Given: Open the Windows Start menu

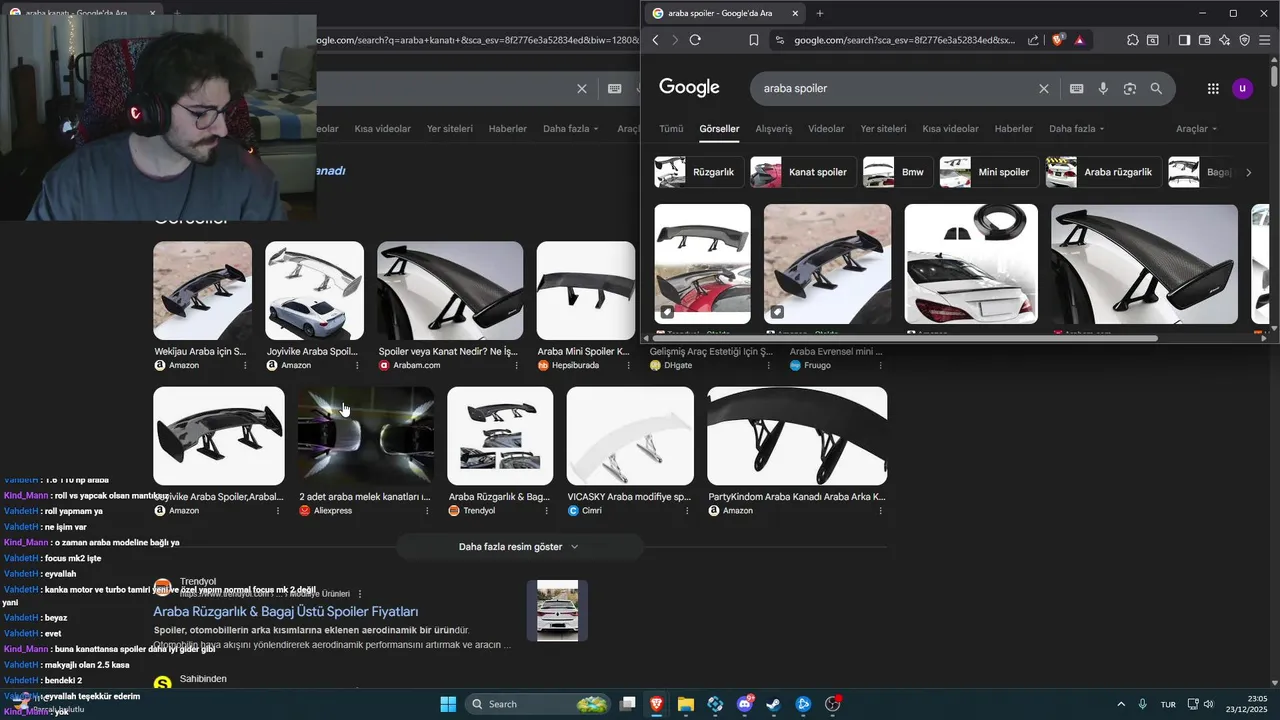Looking at the screenshot, I should point(448,704).
